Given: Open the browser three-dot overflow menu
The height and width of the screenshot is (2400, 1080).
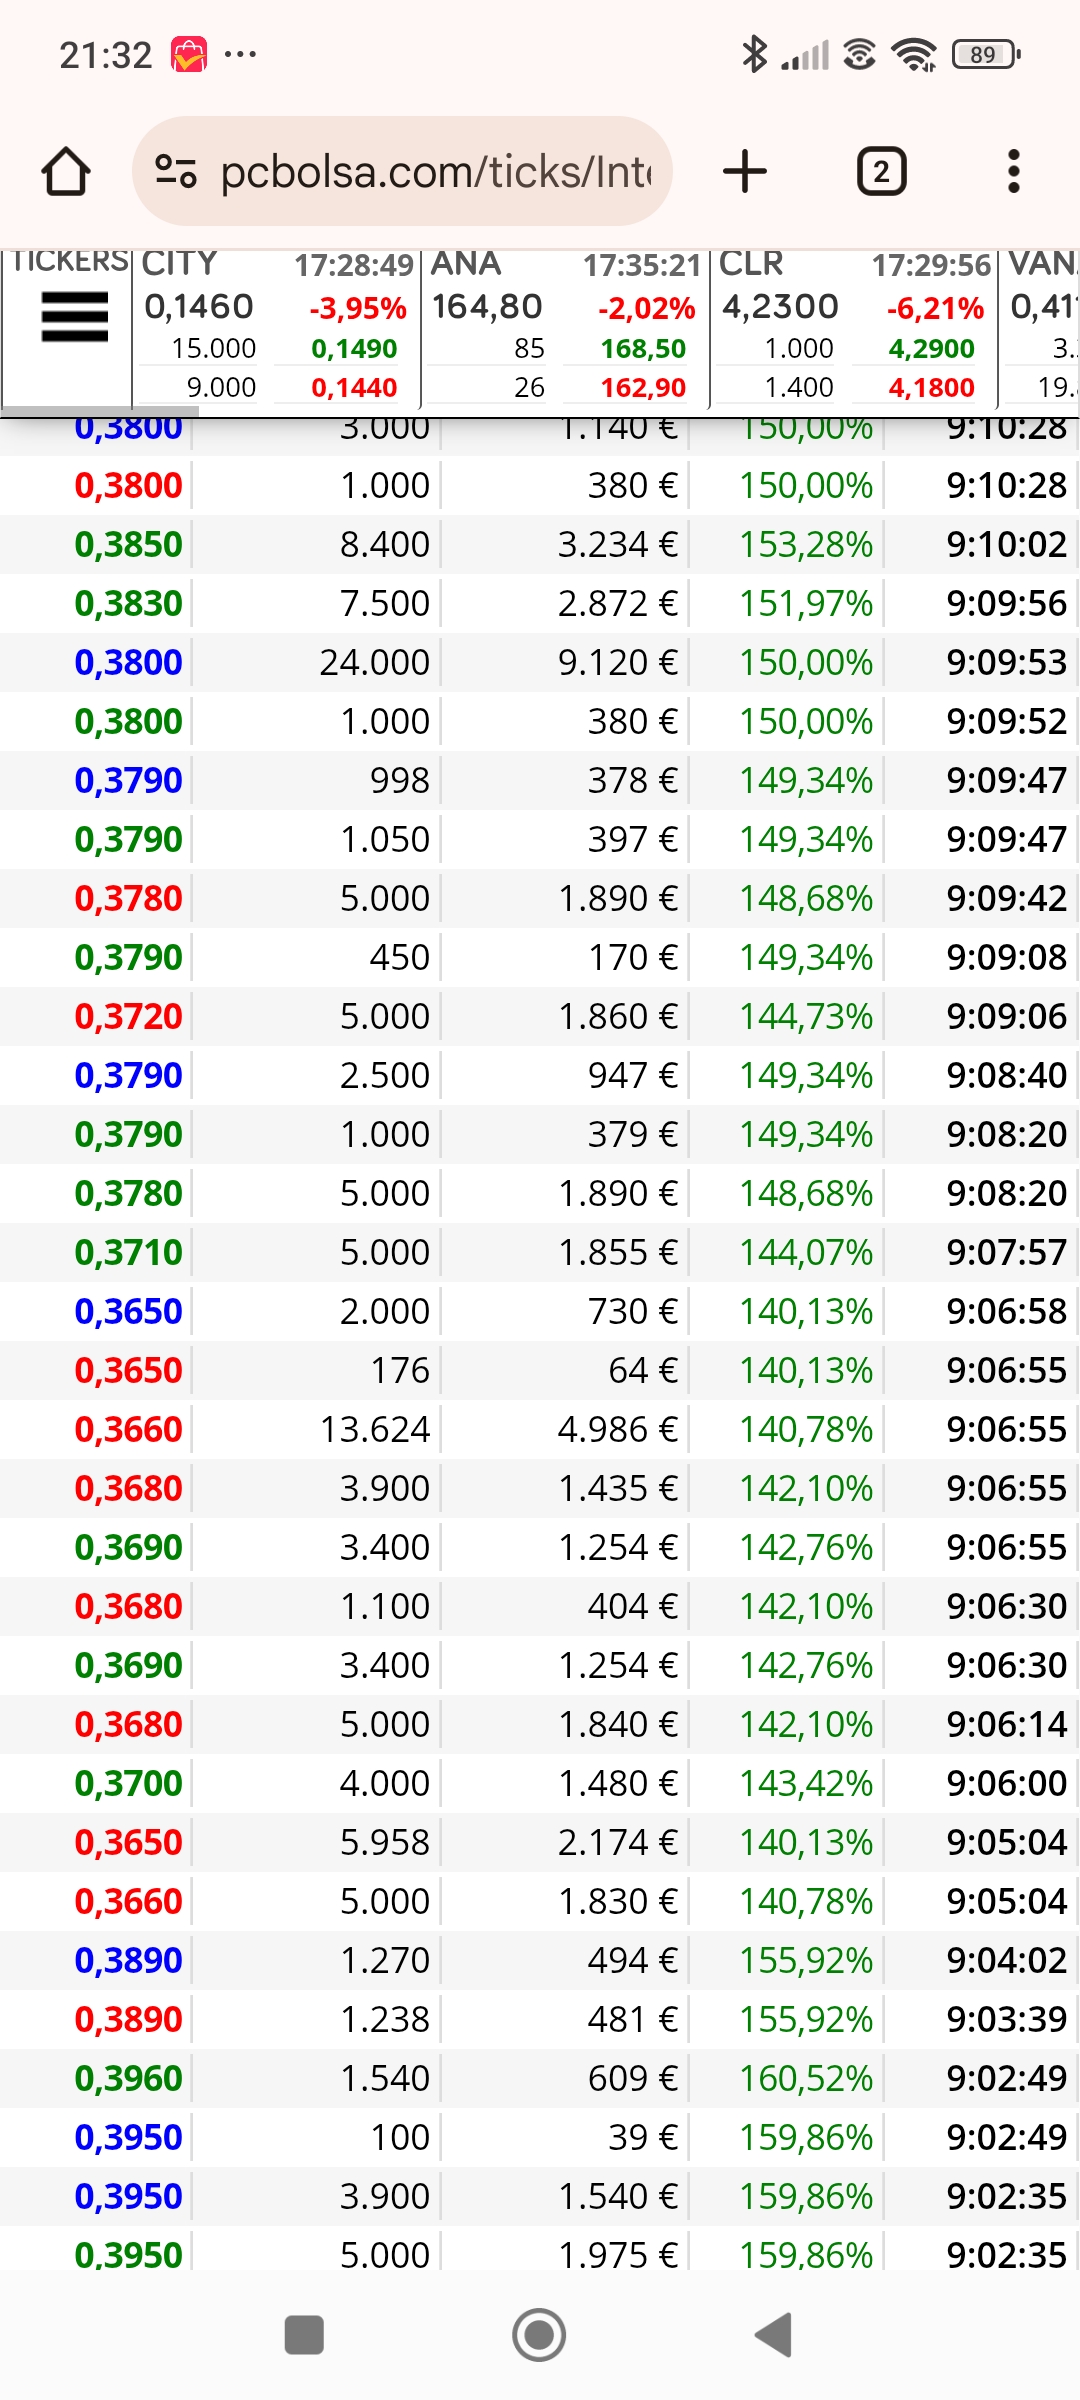Looking at the screenshot, I should (x=1014, y=171).
